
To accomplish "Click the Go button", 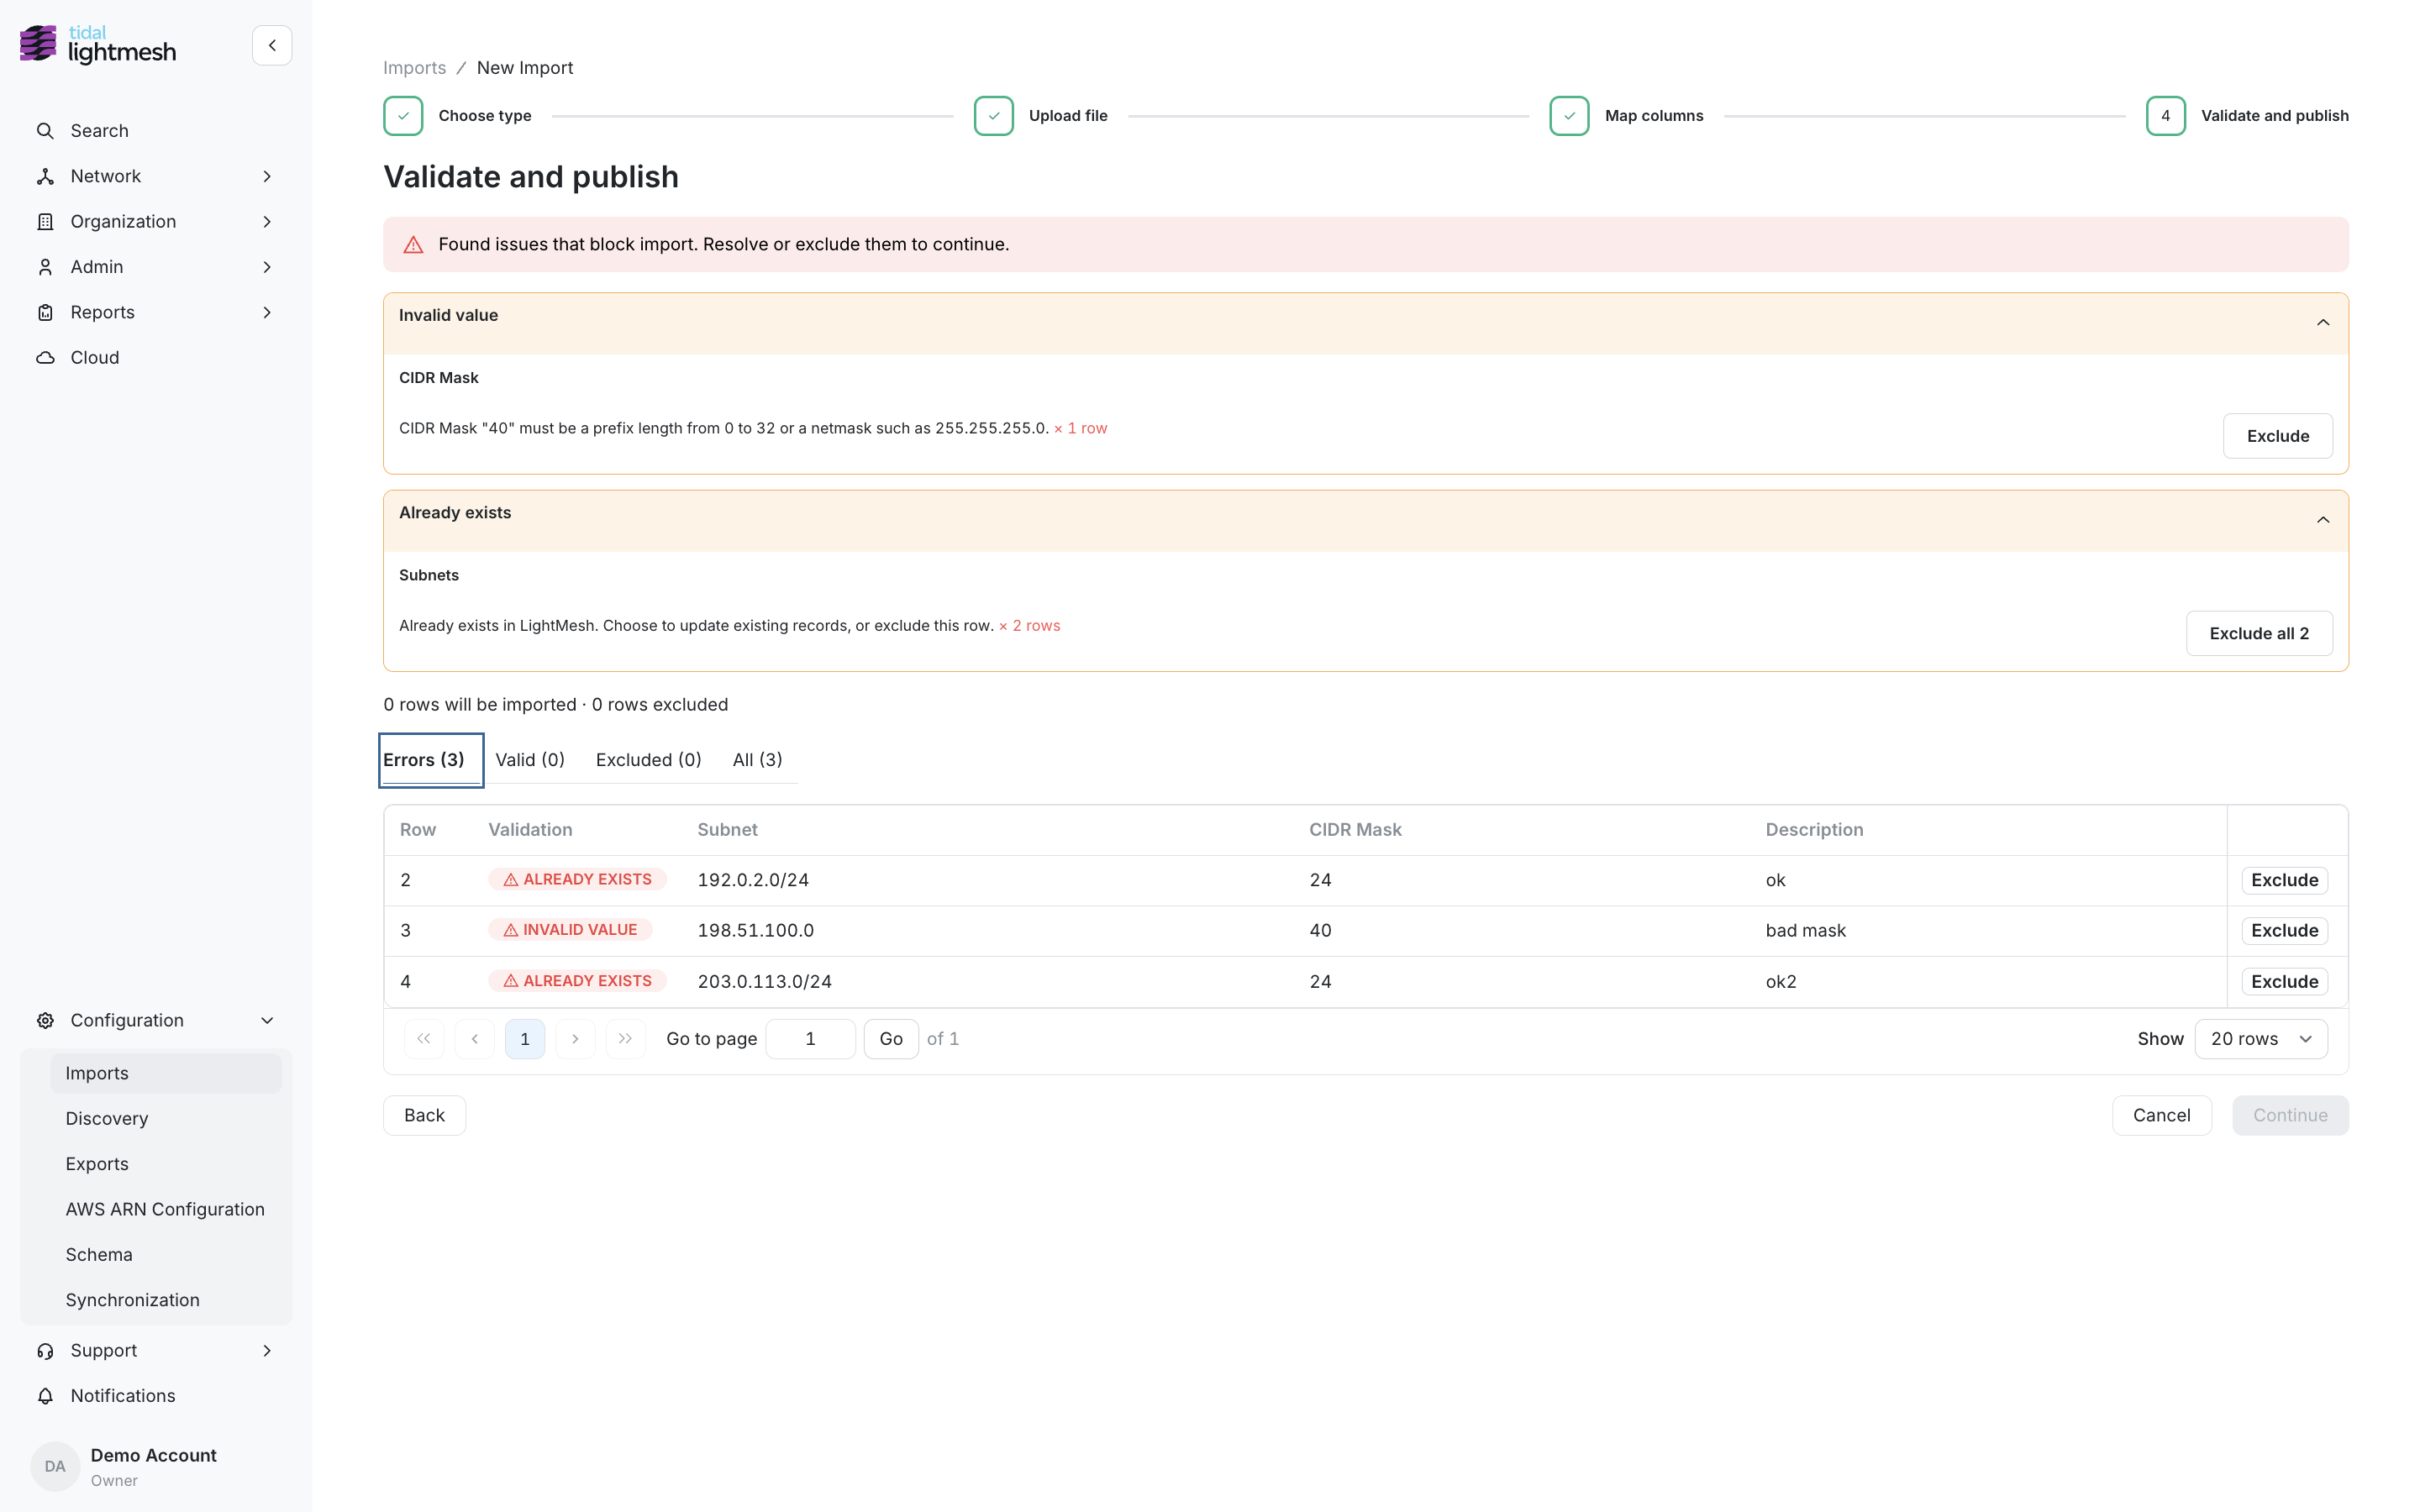I will point(891,1039).
